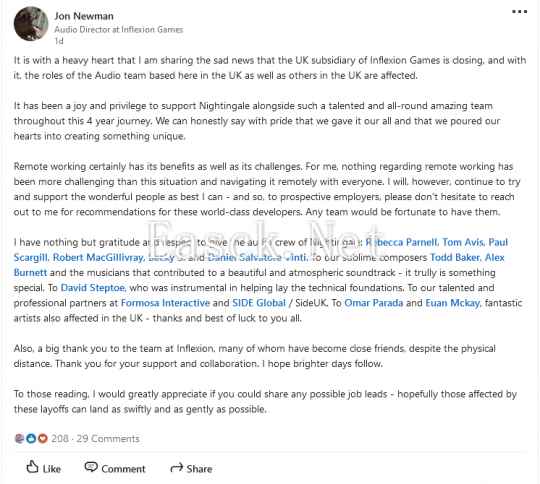Click the Share arrow icon

pyautogui.click(x=177, y=468)
